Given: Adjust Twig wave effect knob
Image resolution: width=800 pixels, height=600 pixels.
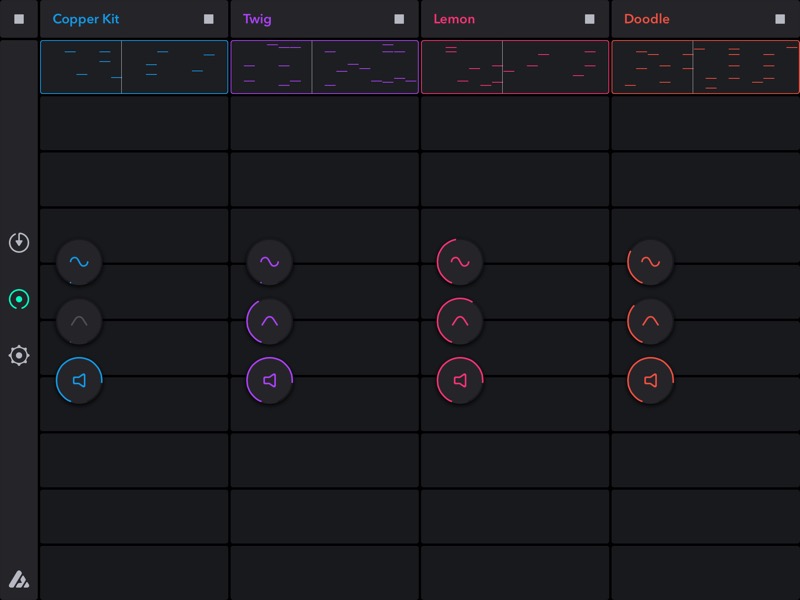Looking at the screenshot, I should [x=269, y=262].
